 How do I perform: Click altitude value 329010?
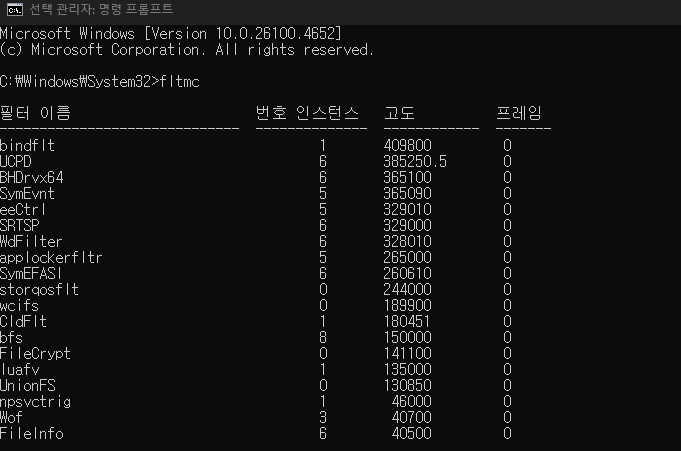[407, 209]
